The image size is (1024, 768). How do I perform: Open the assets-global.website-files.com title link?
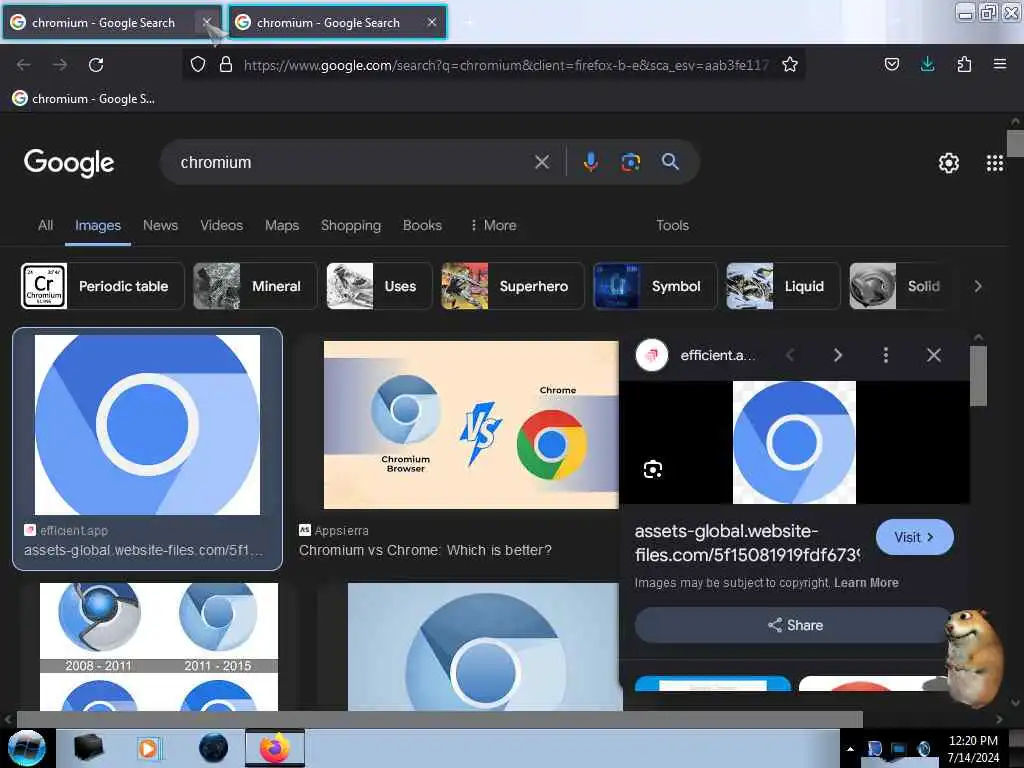click(747, 543)
